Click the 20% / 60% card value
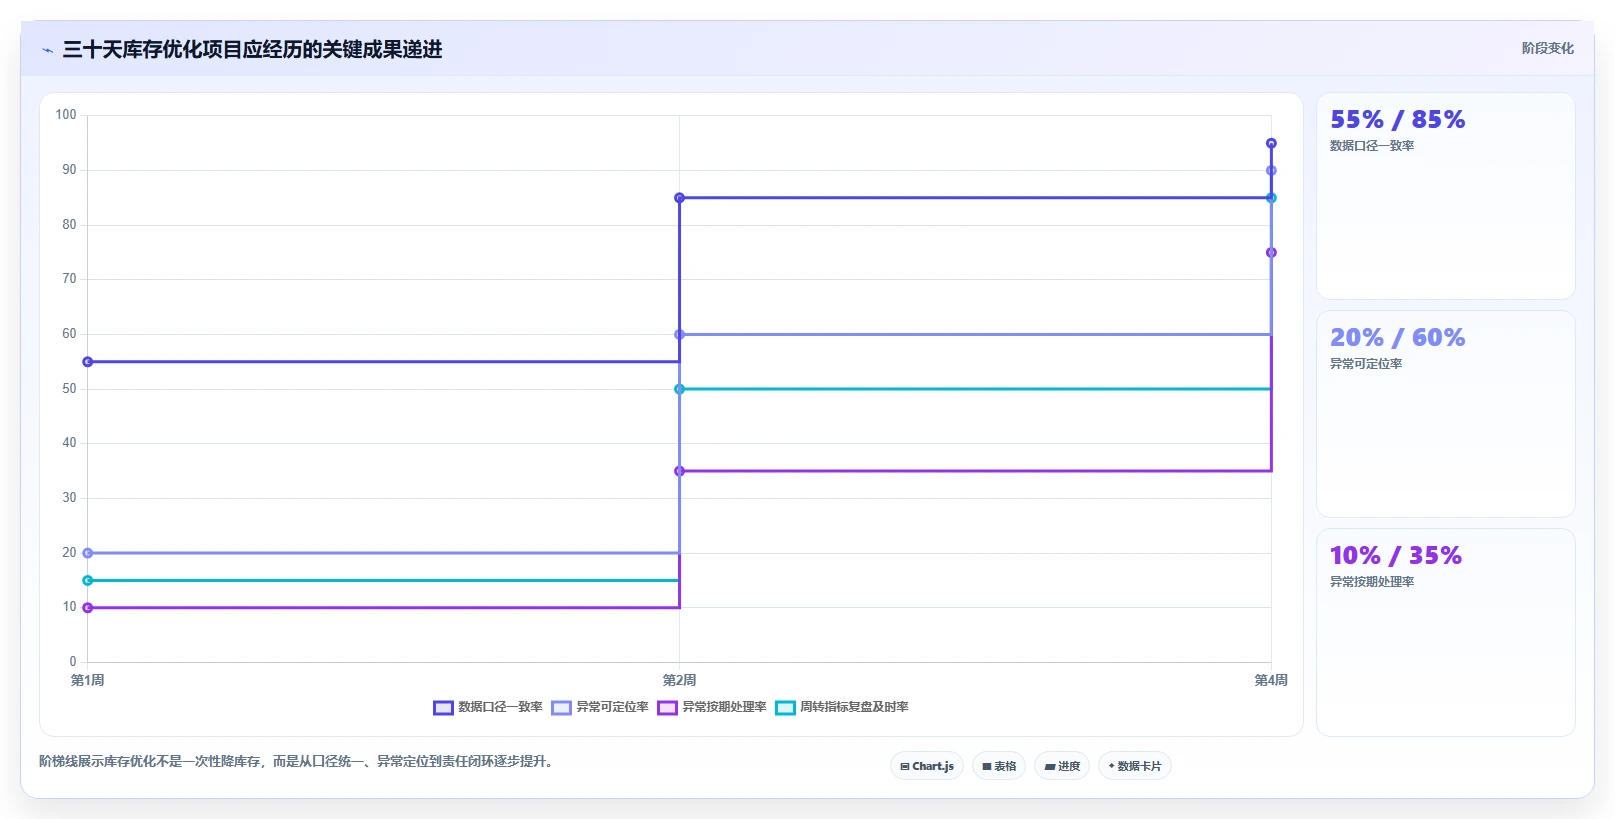Viewport: 1615px width, 819px height. 1397,338
